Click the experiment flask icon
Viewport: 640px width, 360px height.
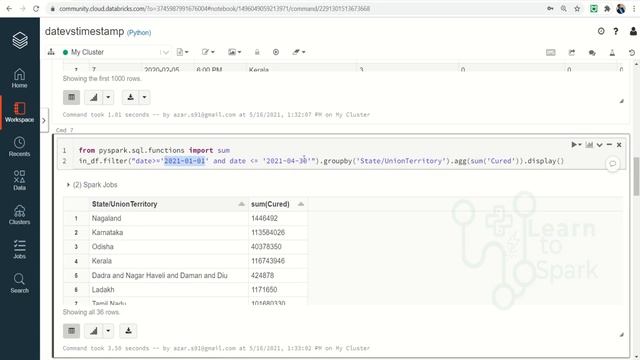coord(612,52)
